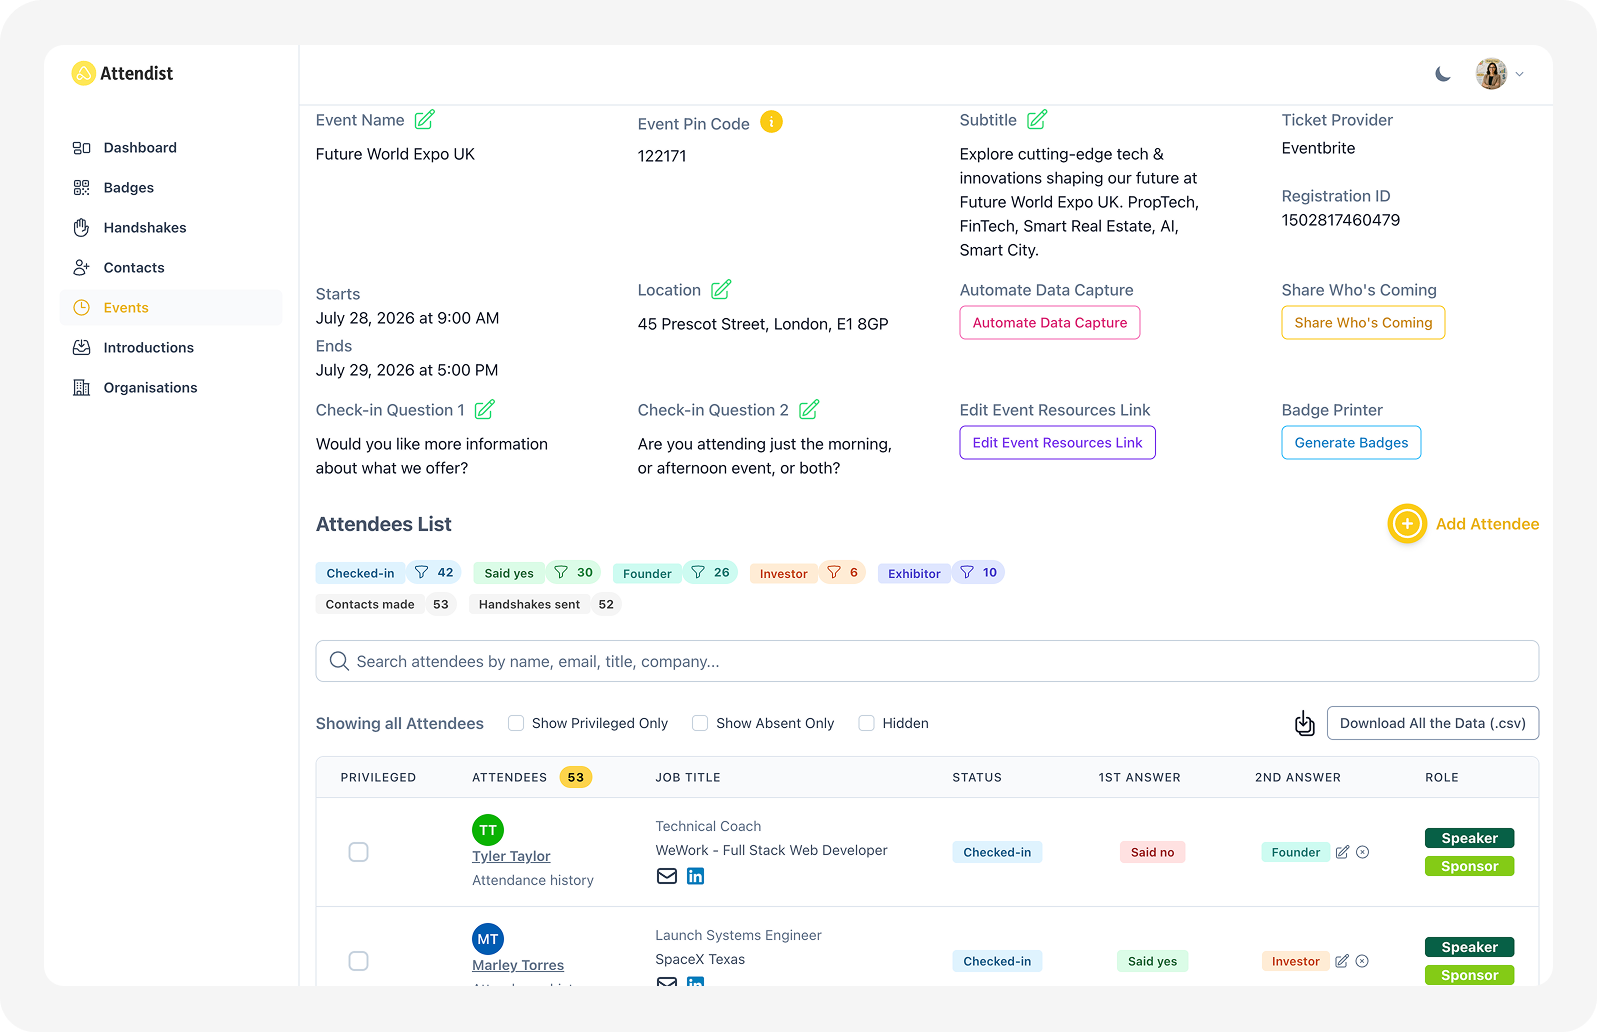
Task: Focus the search attendees field
Action: pyautogui.click(x=927, y=661)
